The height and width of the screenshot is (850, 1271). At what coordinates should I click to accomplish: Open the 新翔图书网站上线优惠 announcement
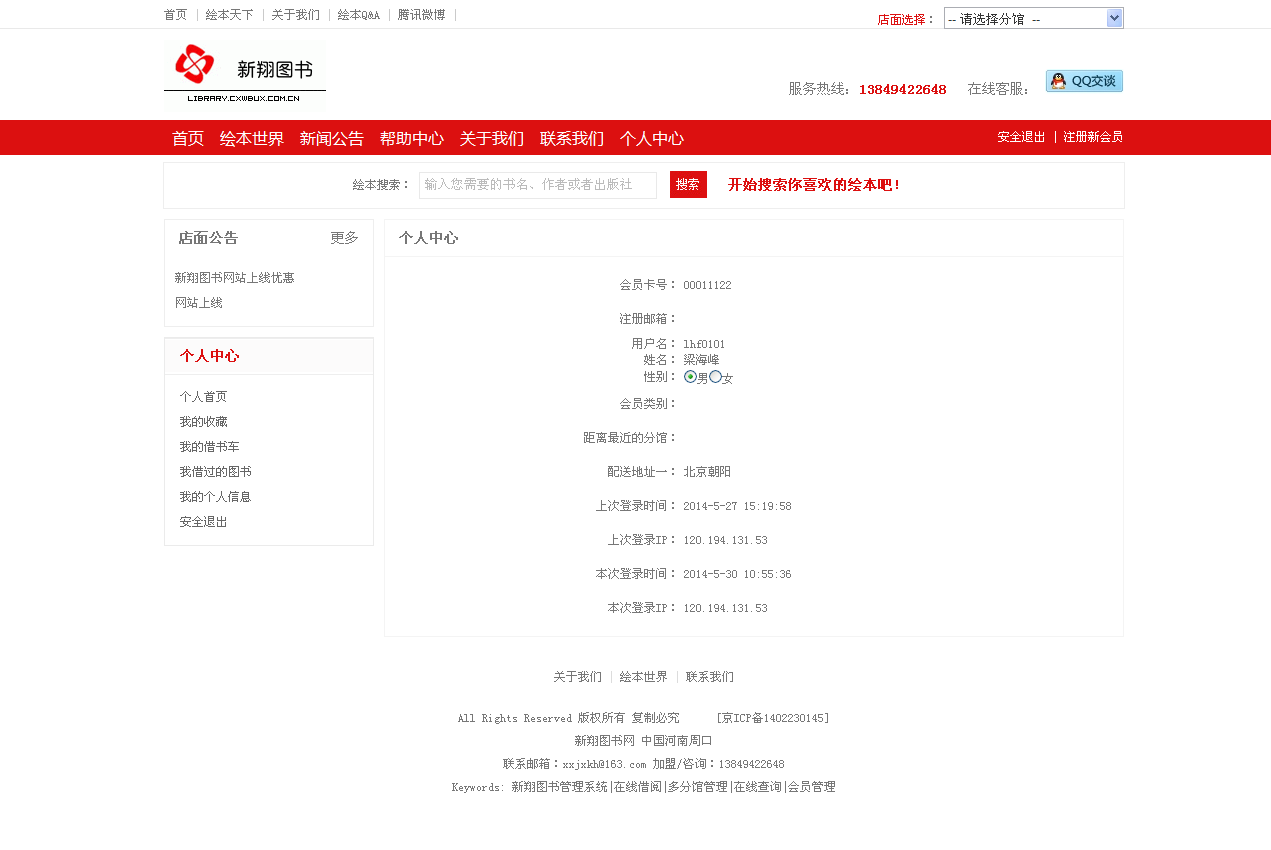tap(234, 278)
